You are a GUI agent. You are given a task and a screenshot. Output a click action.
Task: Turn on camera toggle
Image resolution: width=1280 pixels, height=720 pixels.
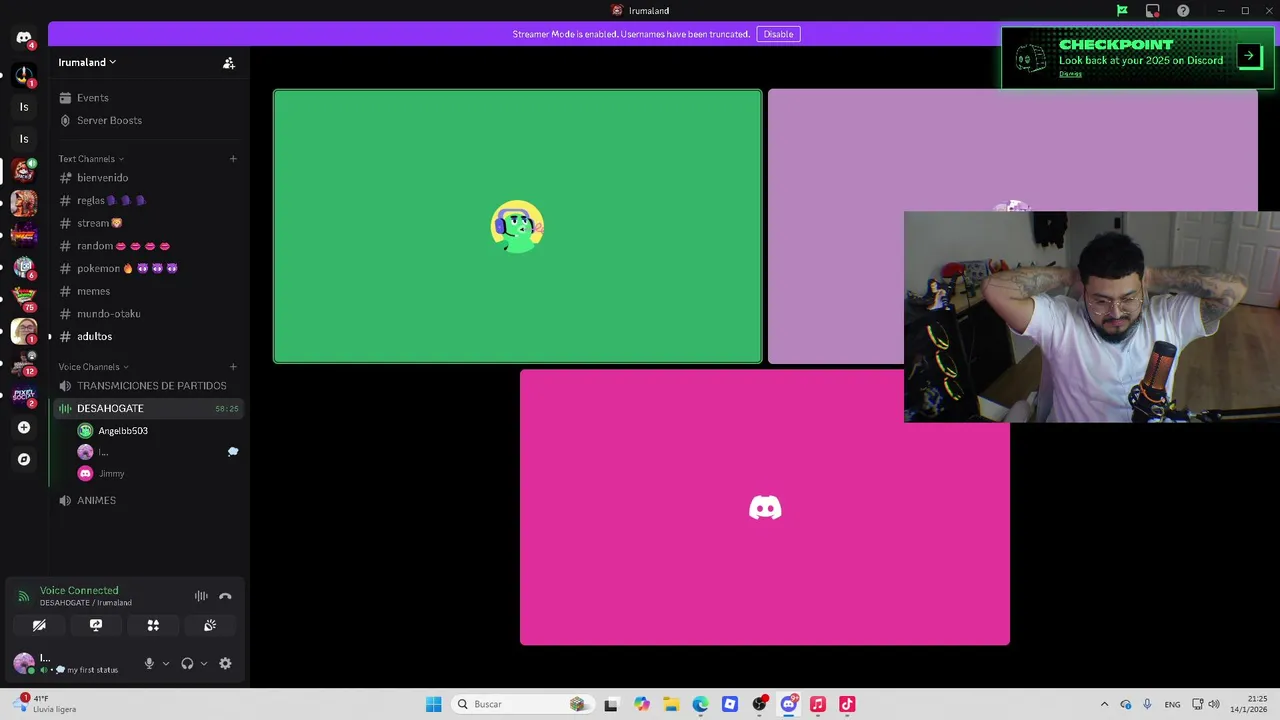pyautogui.click(x=39, y=625)
